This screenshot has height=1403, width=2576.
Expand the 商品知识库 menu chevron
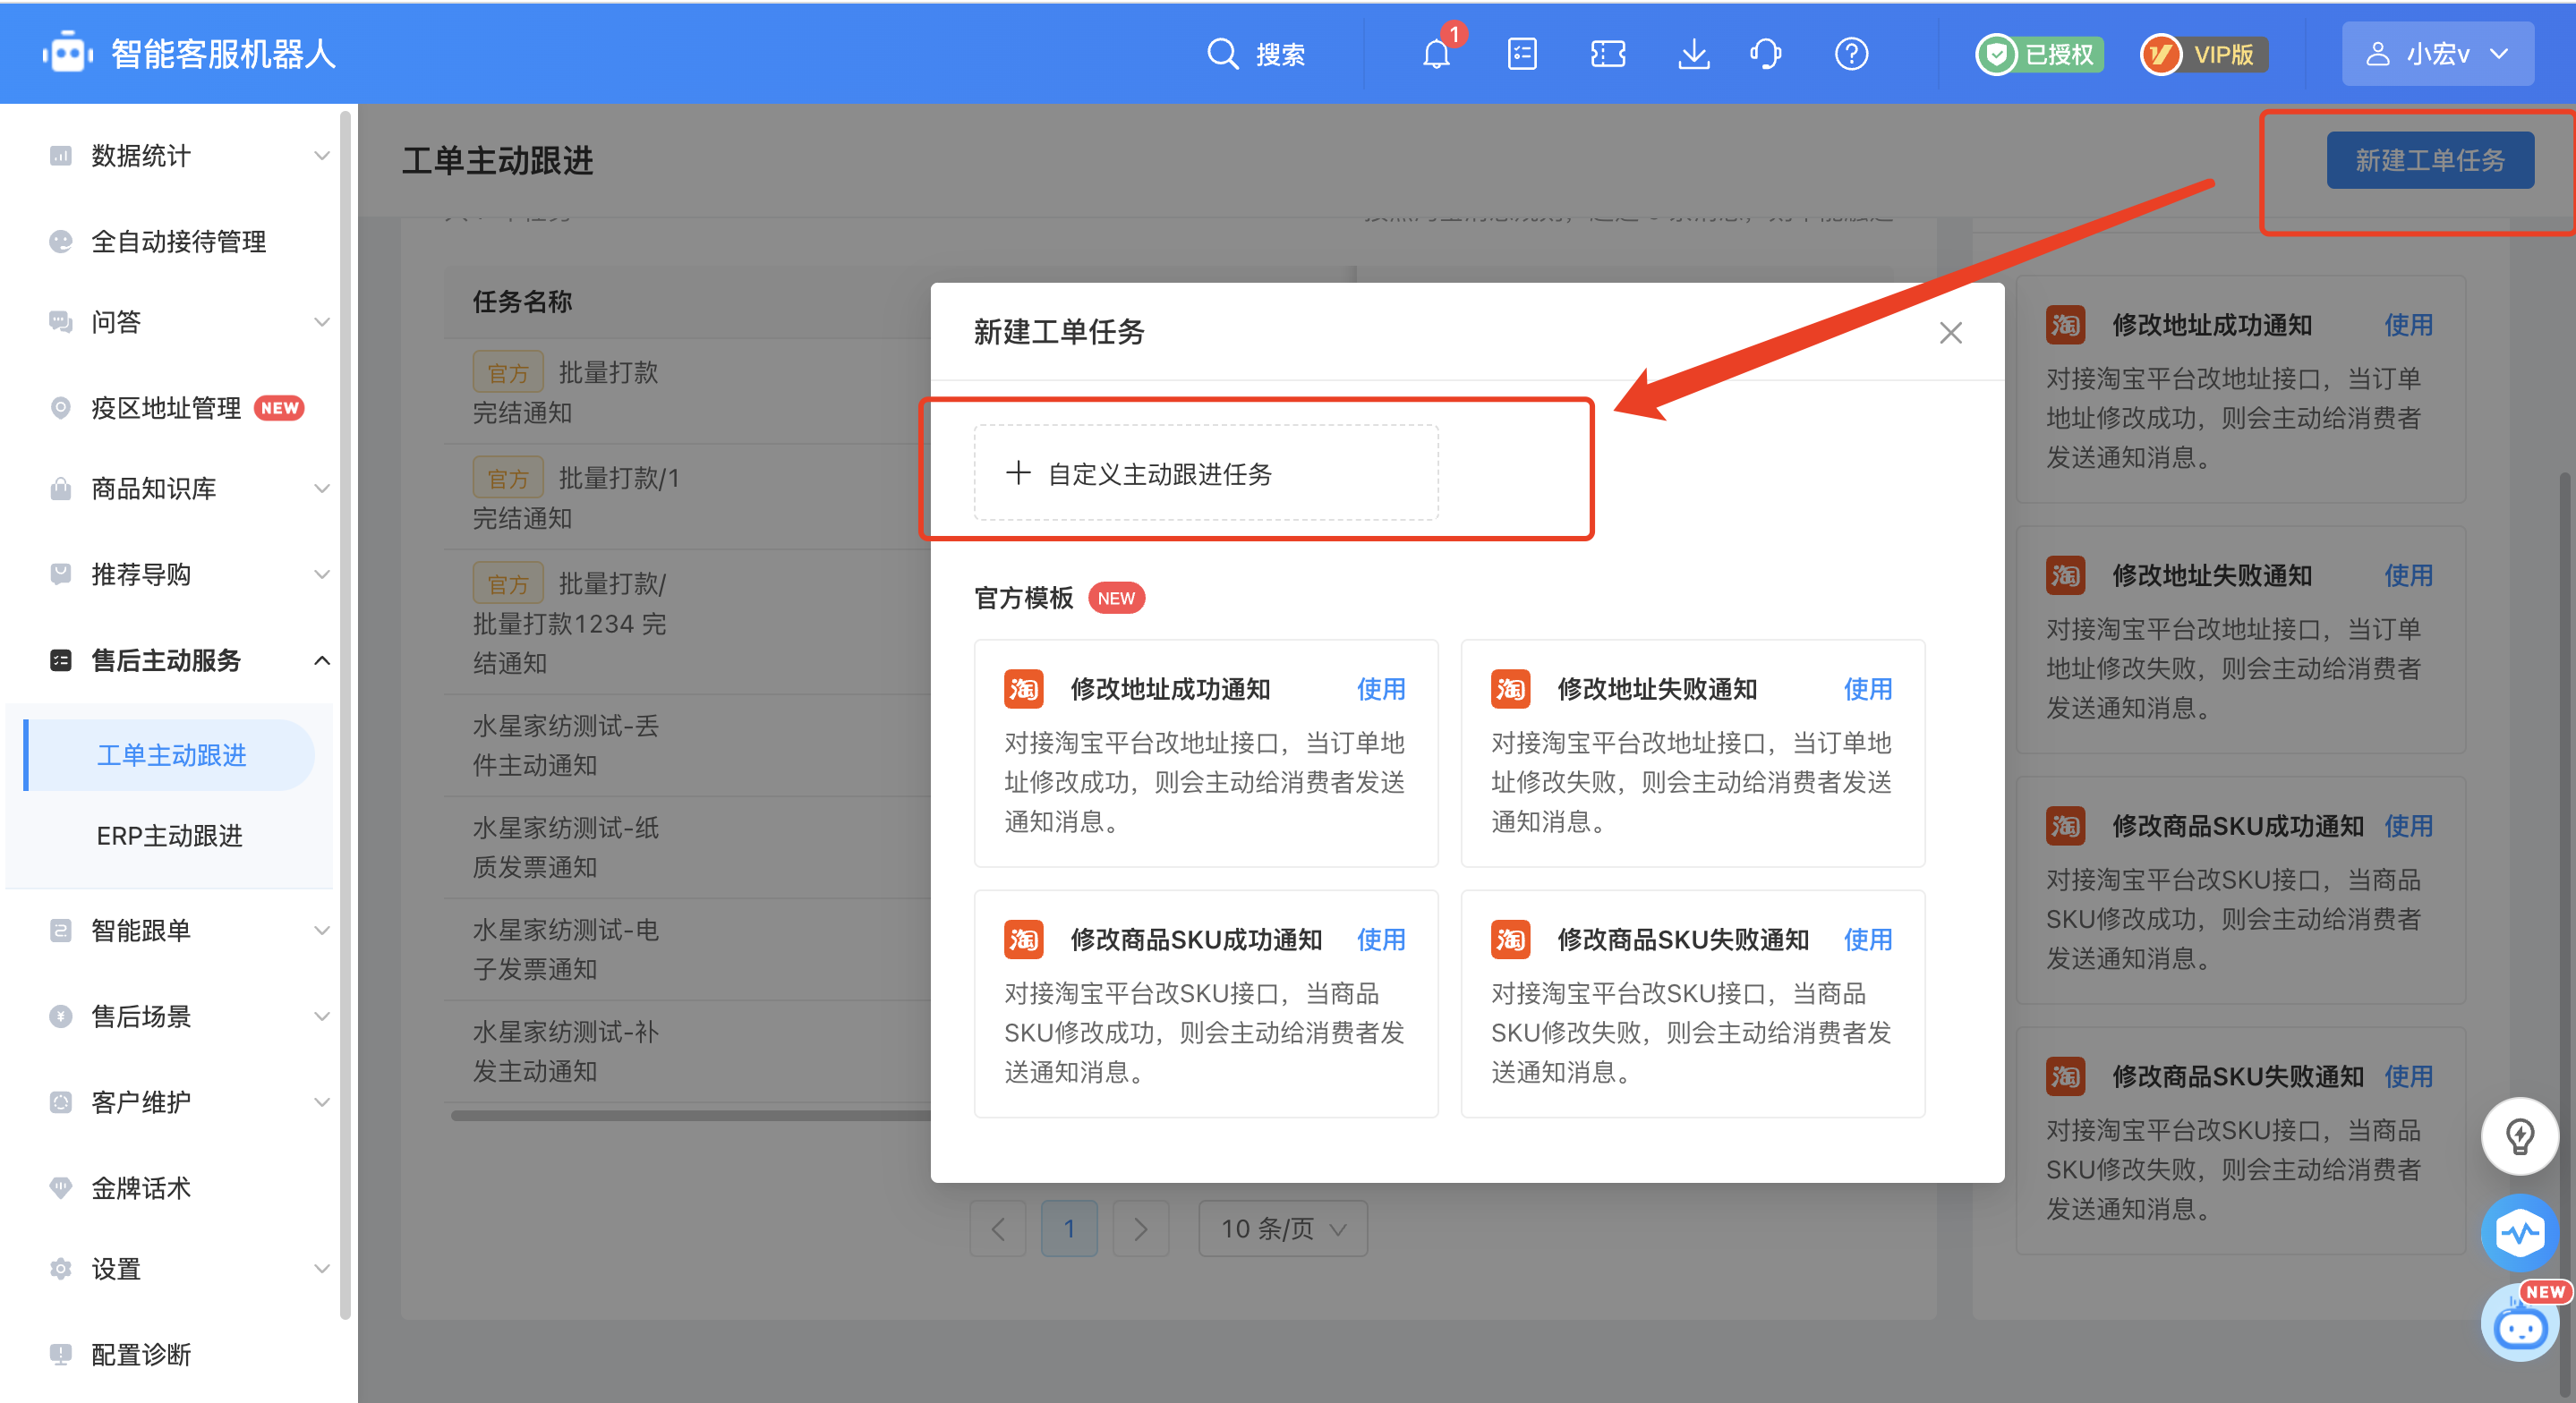[322, 489]
